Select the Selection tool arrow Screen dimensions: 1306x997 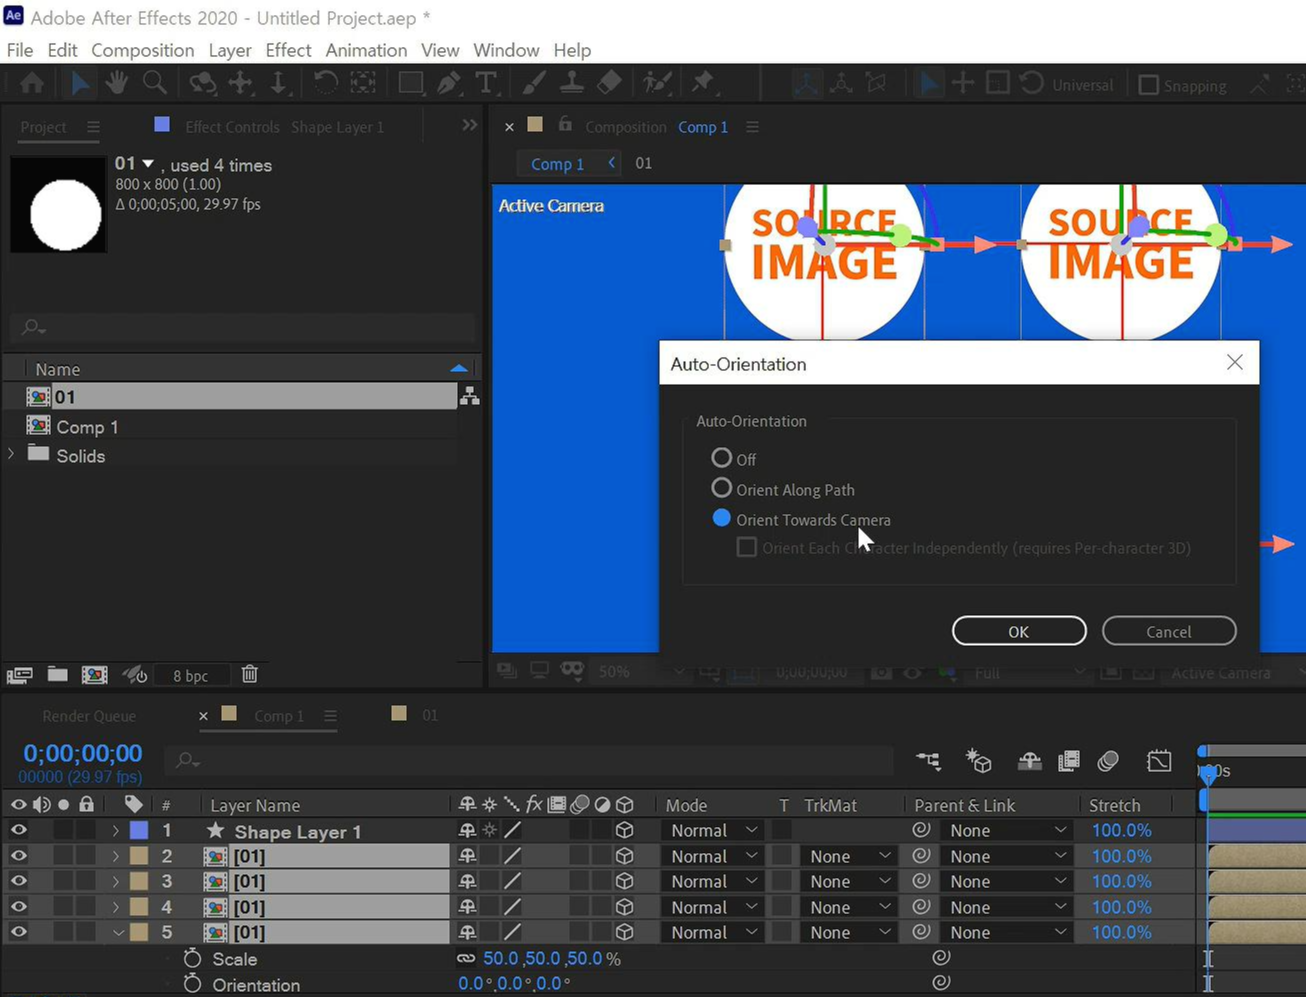click(x=80, y=83)
